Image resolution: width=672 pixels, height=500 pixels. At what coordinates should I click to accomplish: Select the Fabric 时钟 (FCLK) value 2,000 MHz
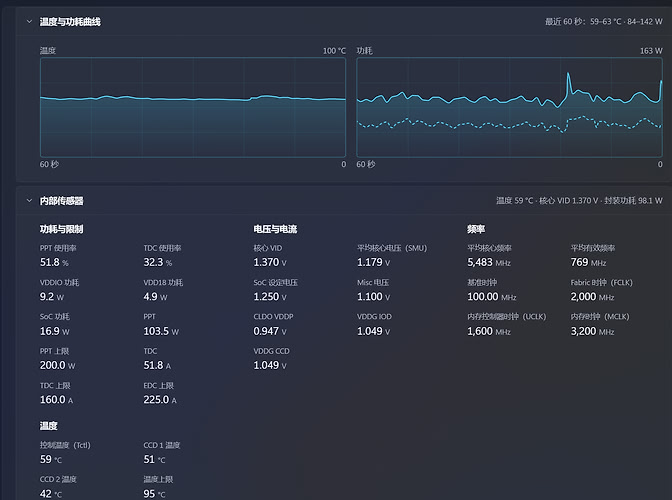pyautogui.click(x=592, y=296)
